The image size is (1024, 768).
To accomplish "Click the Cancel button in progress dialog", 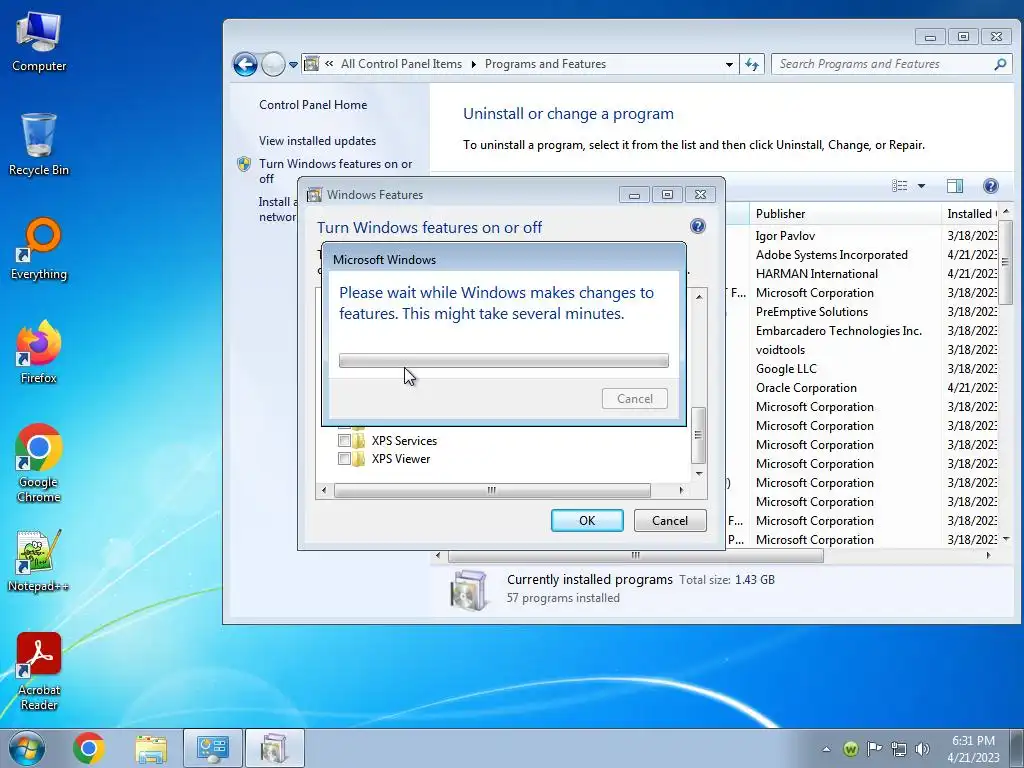I will 635,398.
